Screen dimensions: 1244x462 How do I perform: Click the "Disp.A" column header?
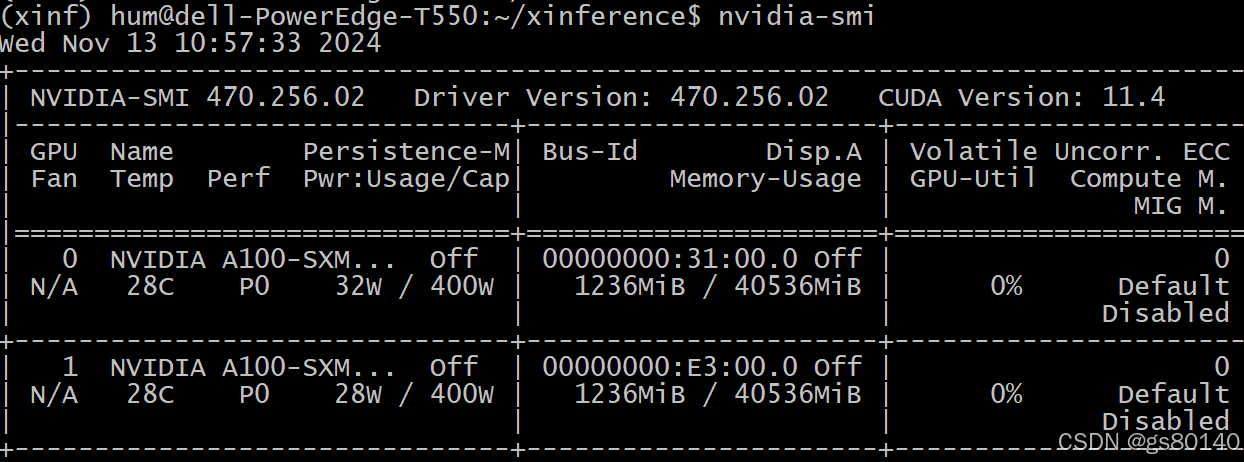[x=814, y=152]
